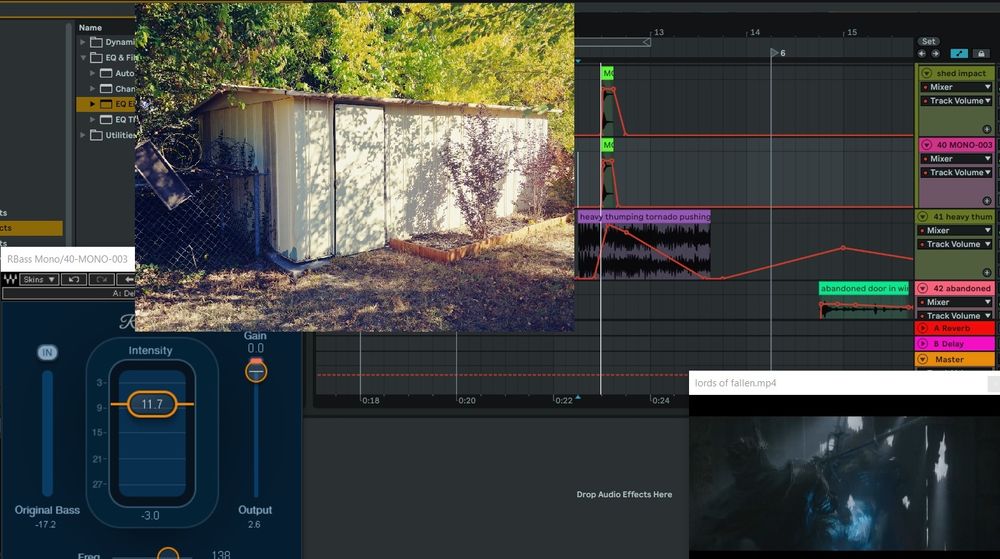Click the undo arrow in RBass toolbar
This screenshot has width=1000, height=559.
click(x=74, y=279)
